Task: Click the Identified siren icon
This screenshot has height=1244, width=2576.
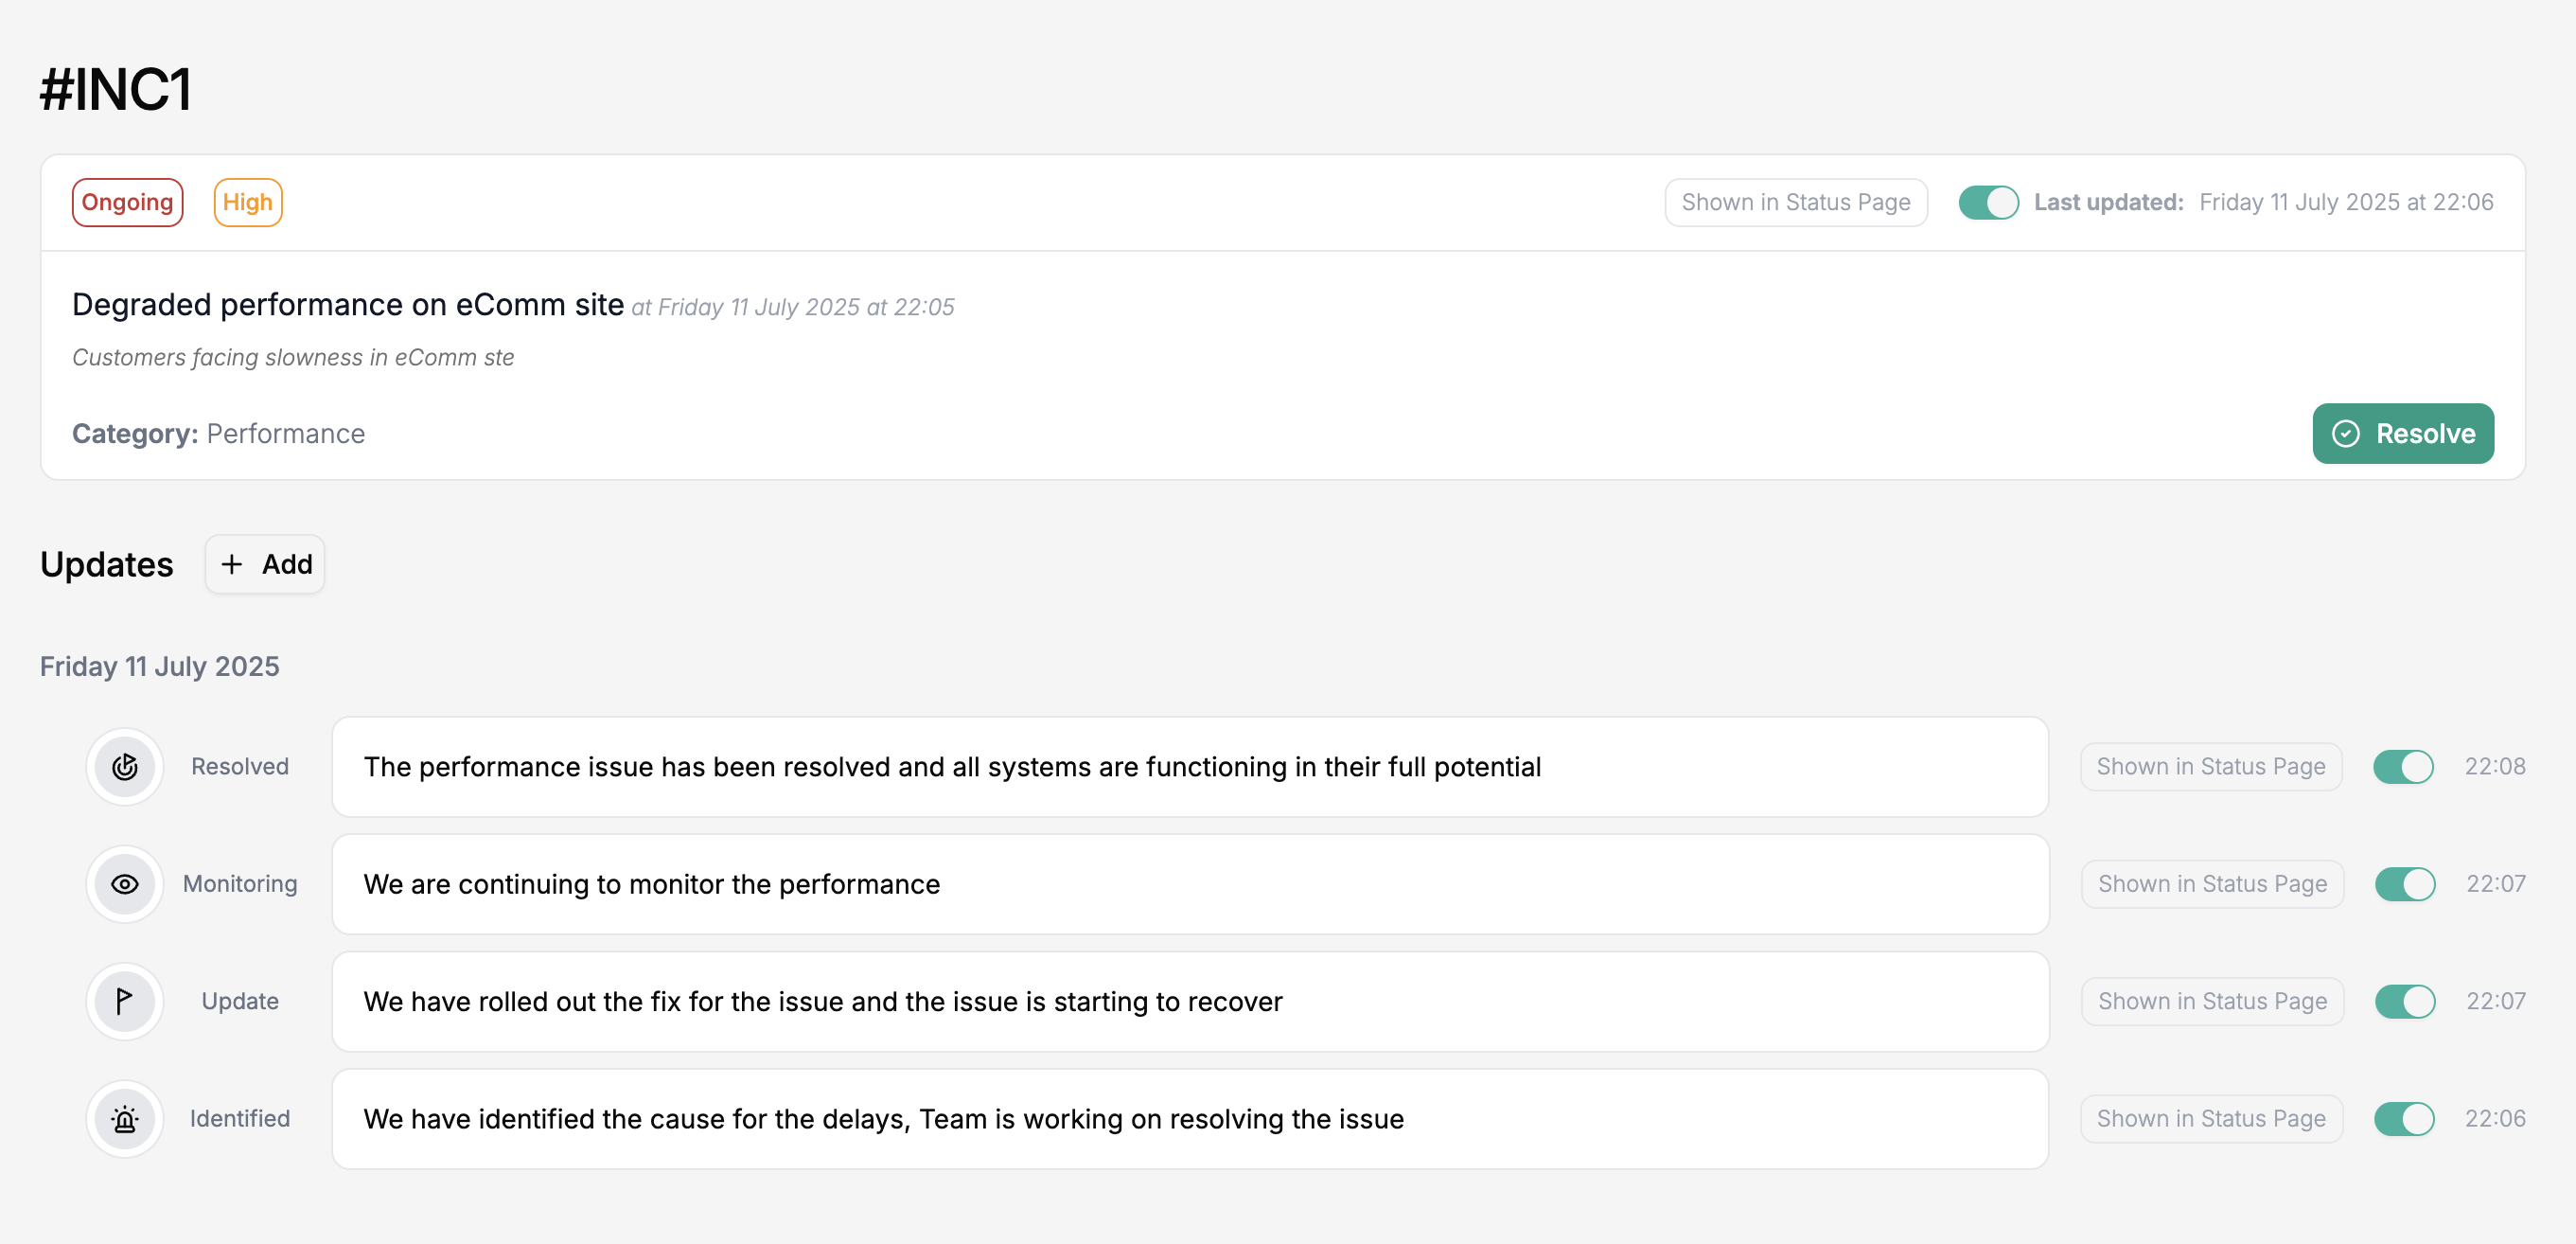Action: click(x=124, y=1119)
